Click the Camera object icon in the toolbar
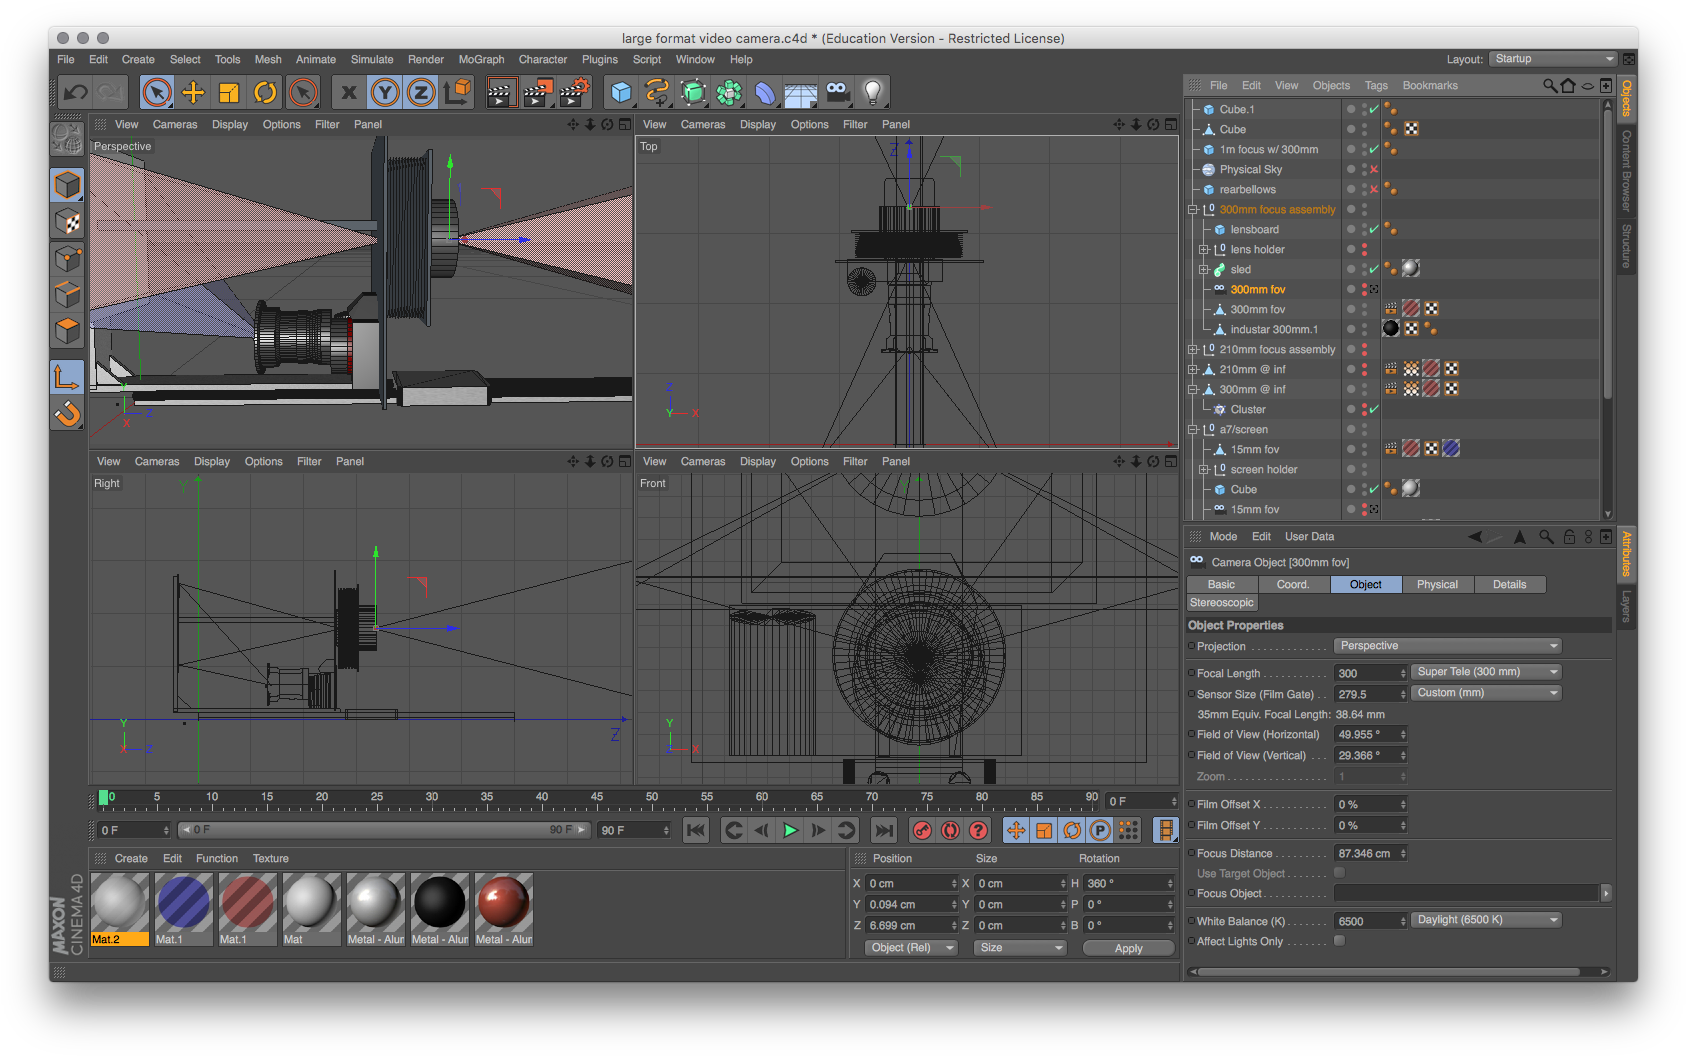The image size is (1686, 1056). [837, 93]
